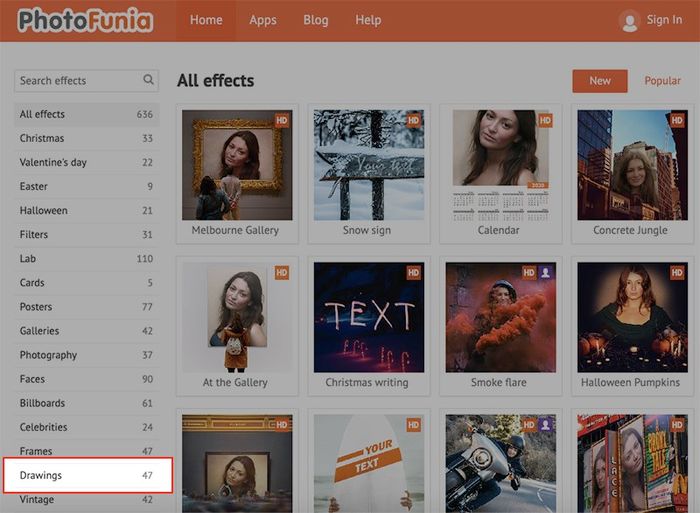Viewport: 700px width, 513px height.
Task: Click HD badge on Melbourne Gallery
Action: (282, 120)
